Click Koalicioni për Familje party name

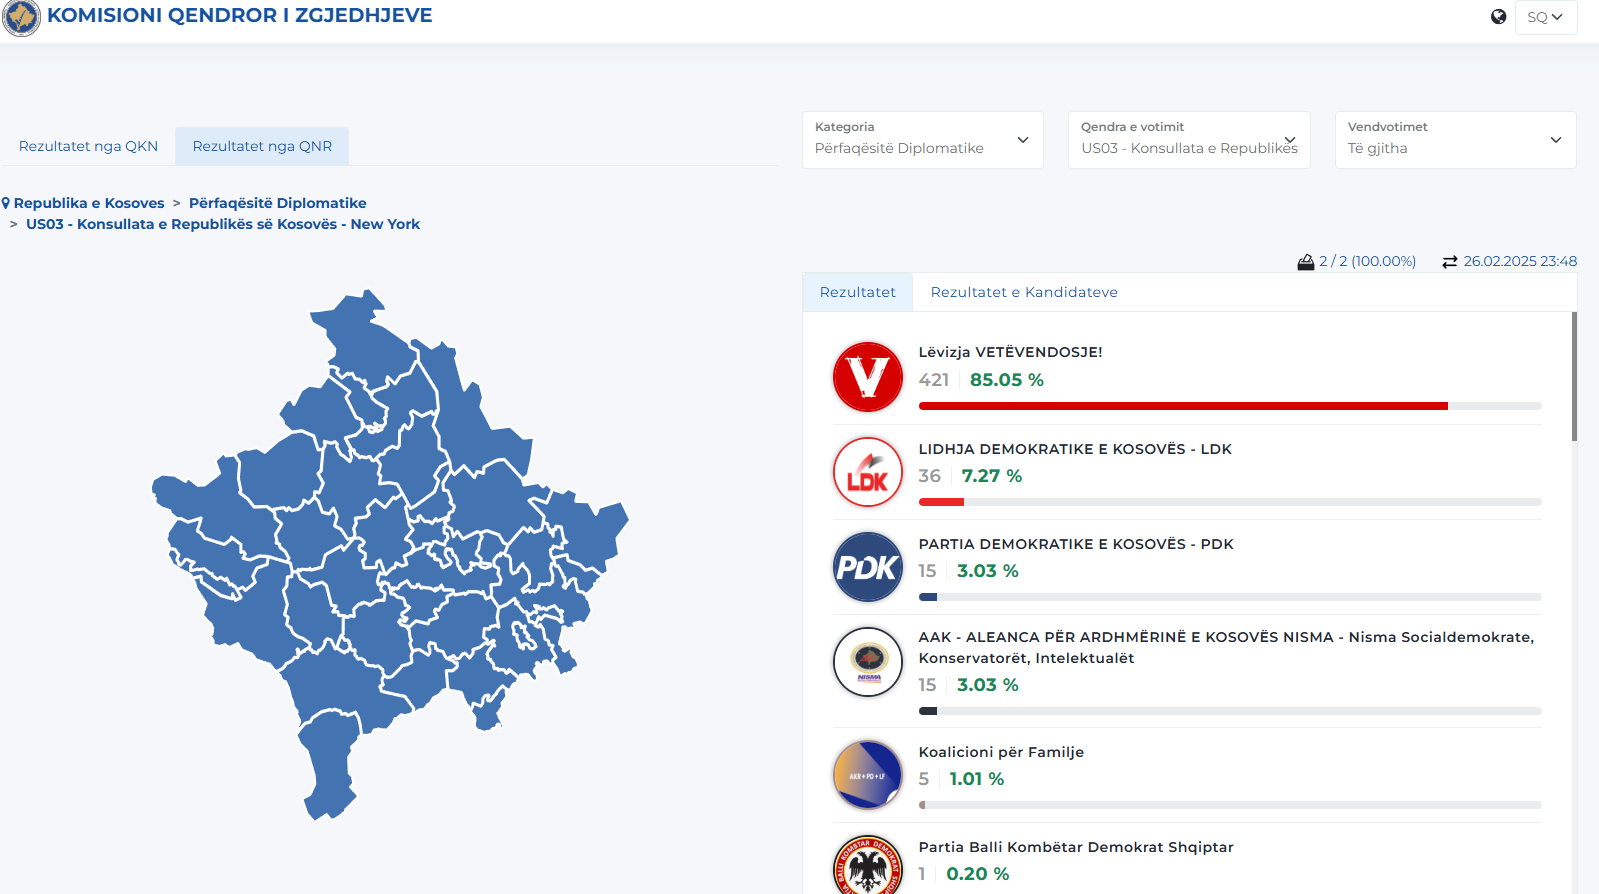(1001, 752)
